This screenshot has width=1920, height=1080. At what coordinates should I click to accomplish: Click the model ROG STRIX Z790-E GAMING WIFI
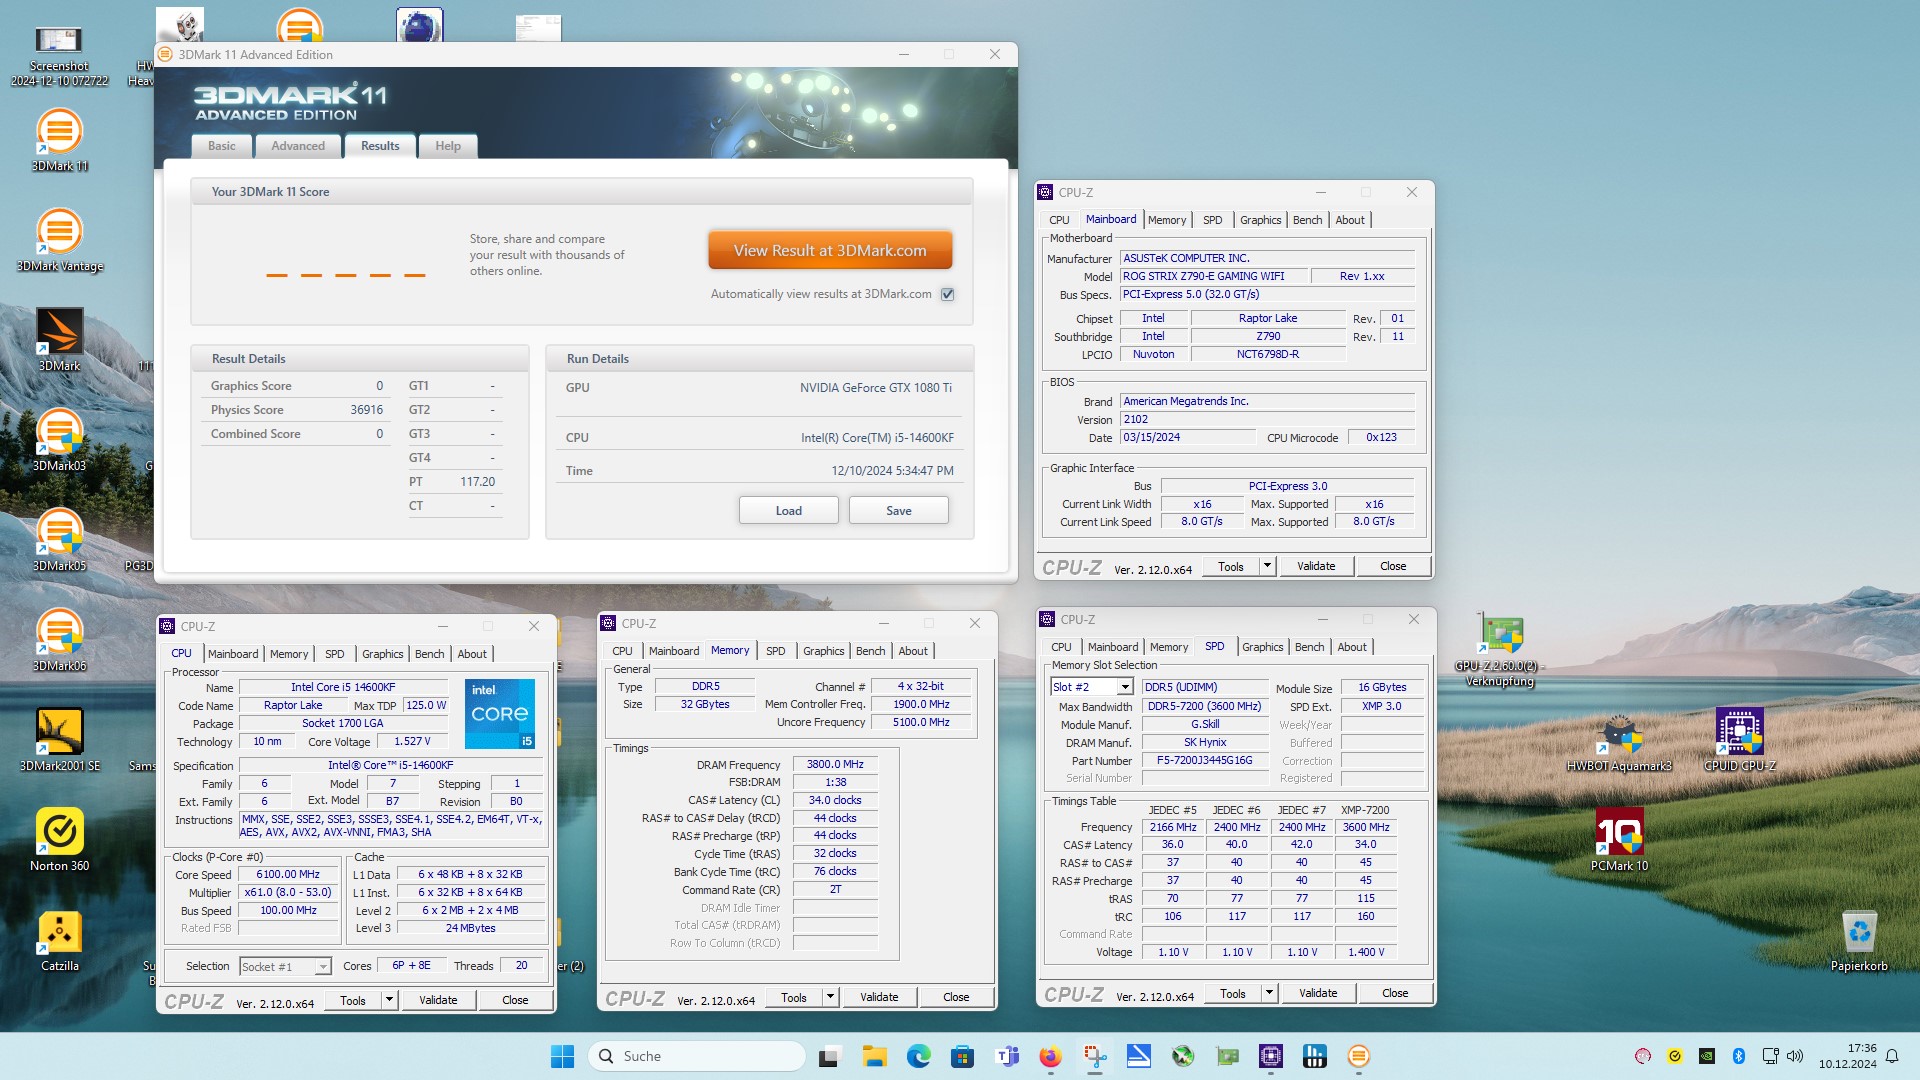1213,276
